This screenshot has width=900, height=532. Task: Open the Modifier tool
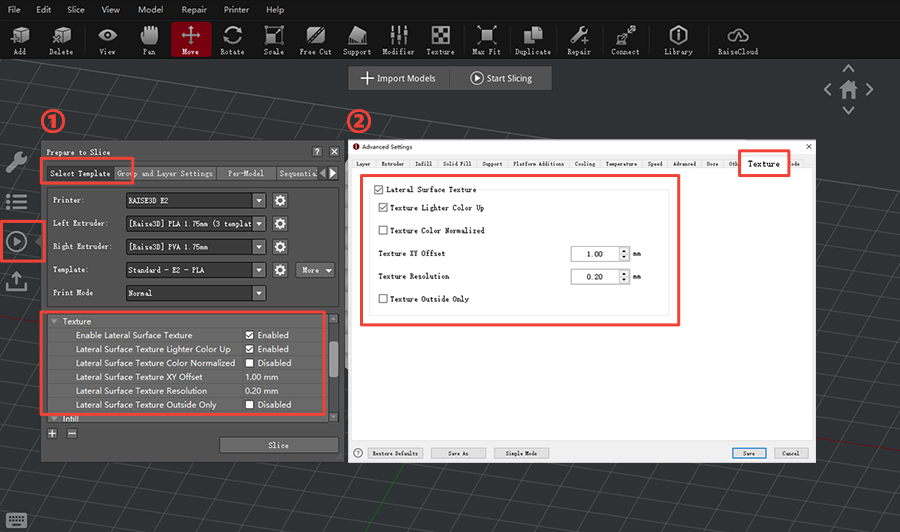[398, 40]
